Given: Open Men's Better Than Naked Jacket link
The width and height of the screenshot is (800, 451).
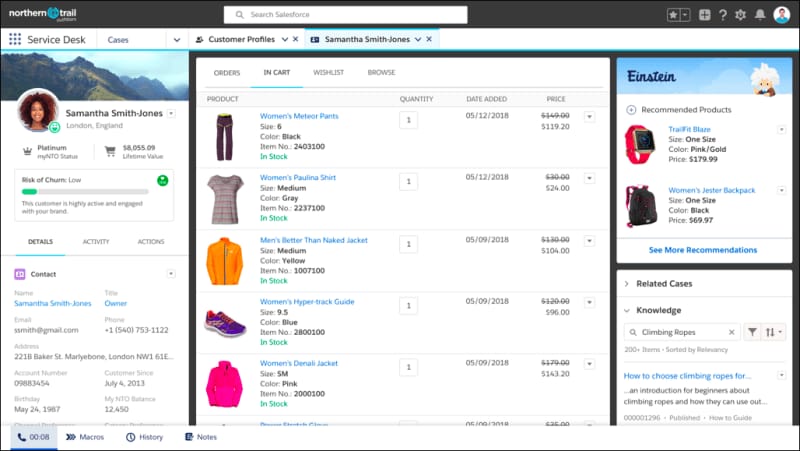Looking at the screenshot, I should (313, 240).
